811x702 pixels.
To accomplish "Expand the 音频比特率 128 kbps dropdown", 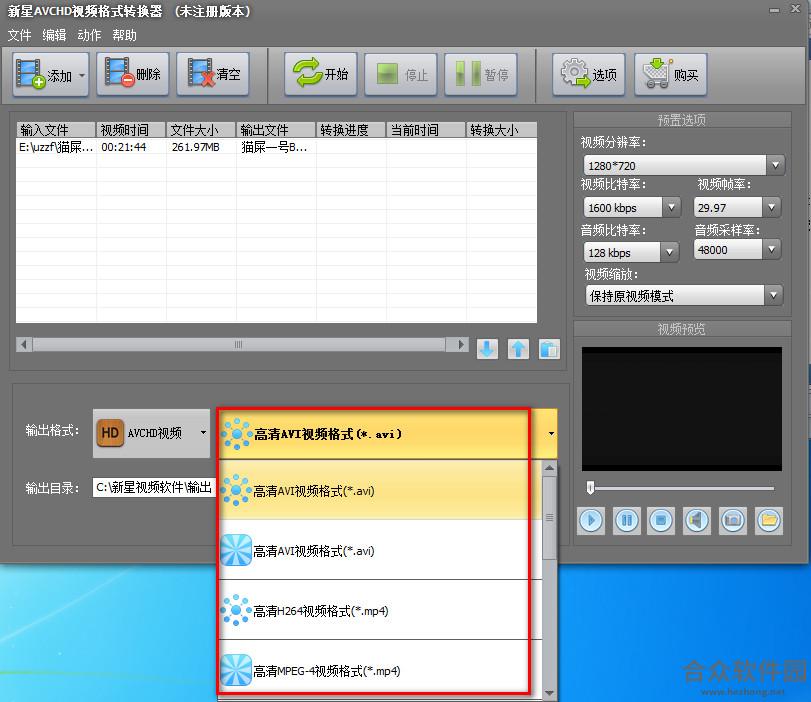I will pos(669,252).
